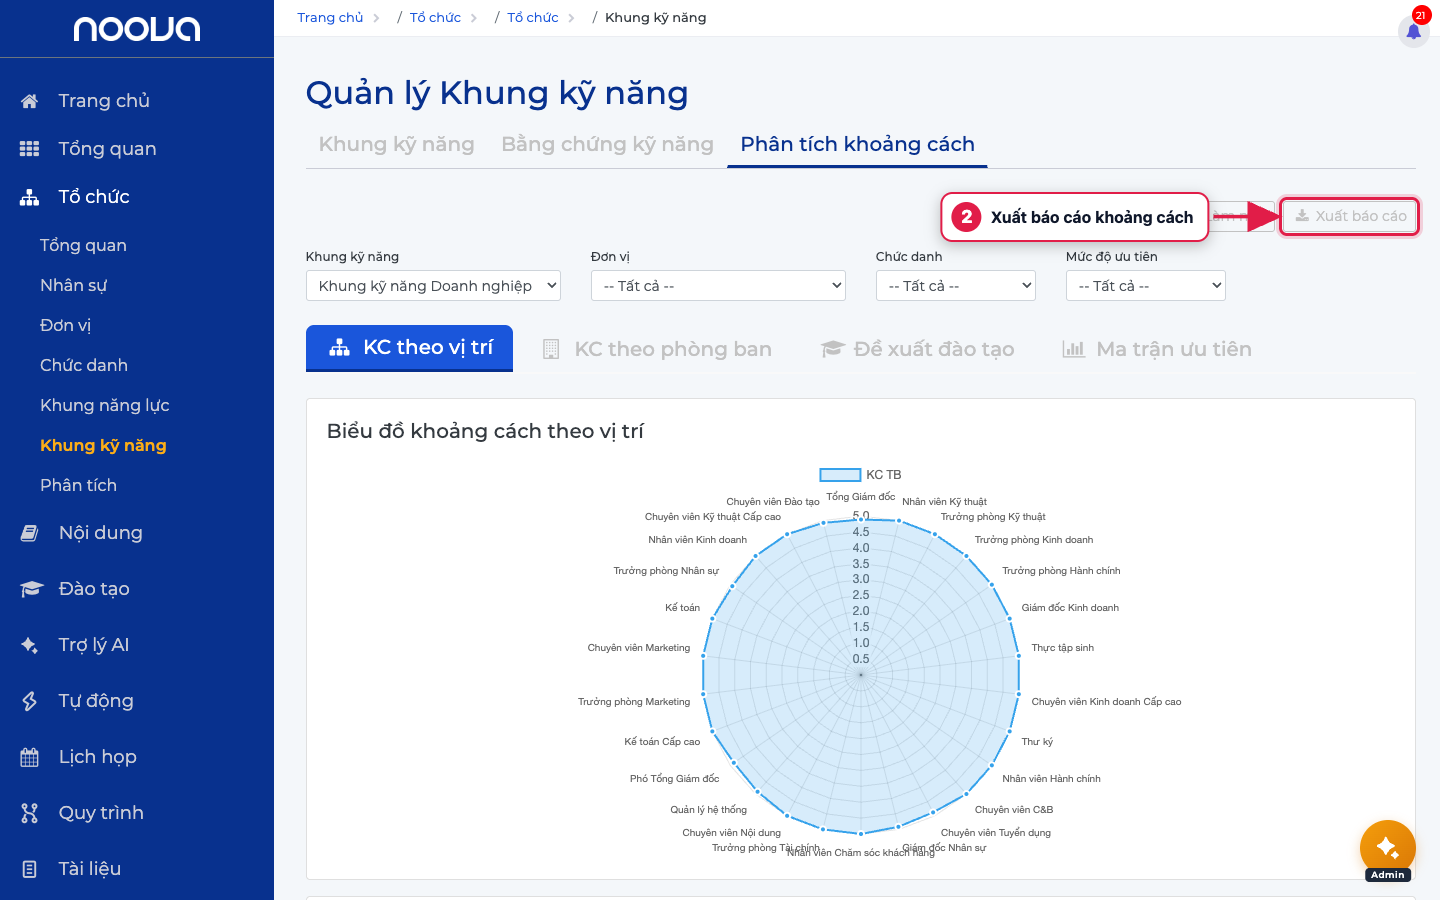Open the Nhân sự submenu item
Image resolution: width=1440 pixels, height=900 pixels.
coord(73,285)
